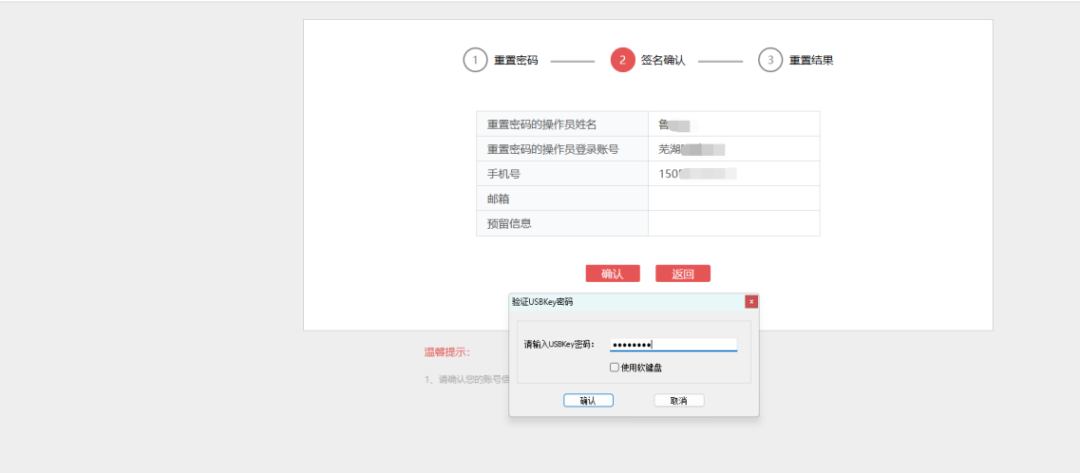Screen dimensions: 1080x473
Task: Click the 重置密码的操作员姓名 row label
Action: pos(541,125)
